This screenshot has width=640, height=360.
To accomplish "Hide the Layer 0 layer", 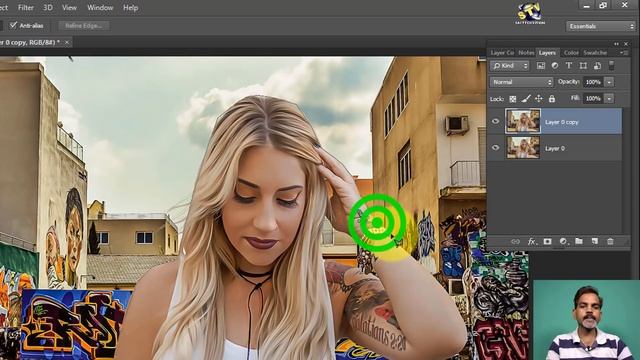I will point(496,148).
